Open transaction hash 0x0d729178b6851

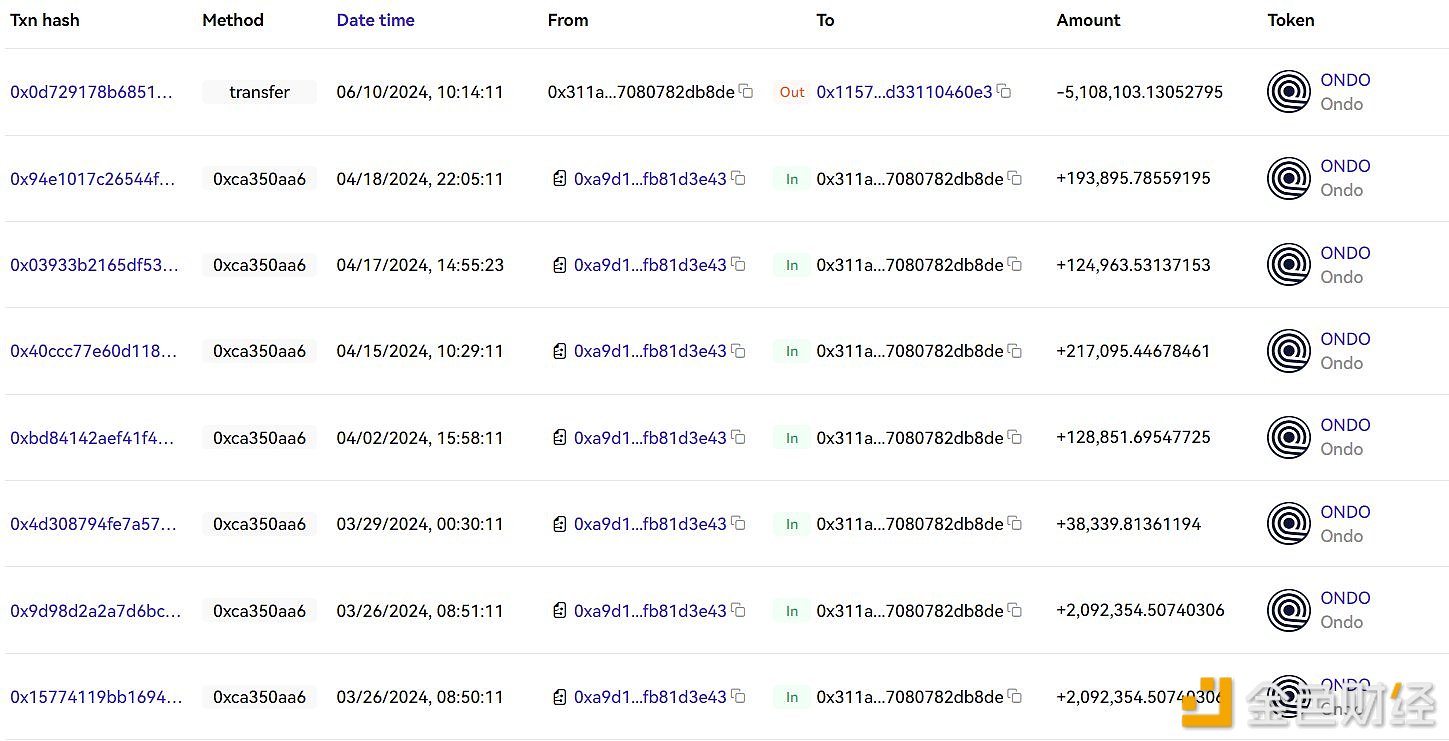pos(91,92)
